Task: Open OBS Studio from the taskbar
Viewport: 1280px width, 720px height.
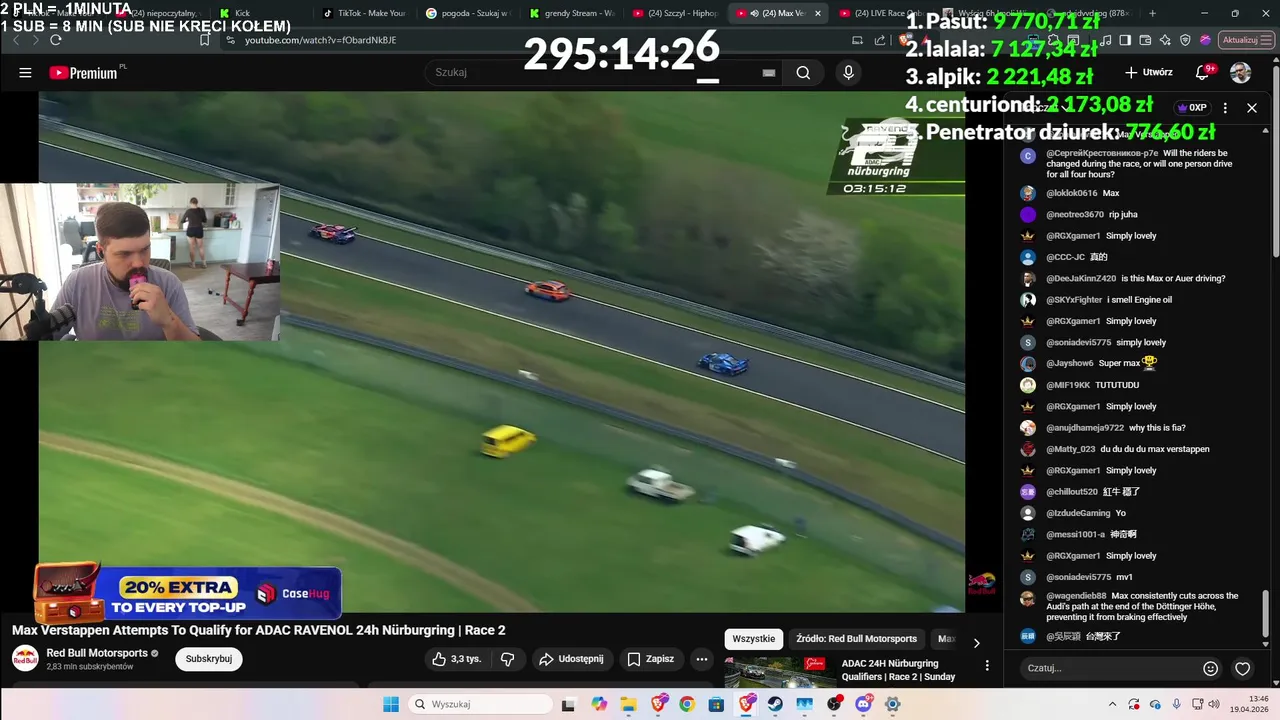Action: 834,704
